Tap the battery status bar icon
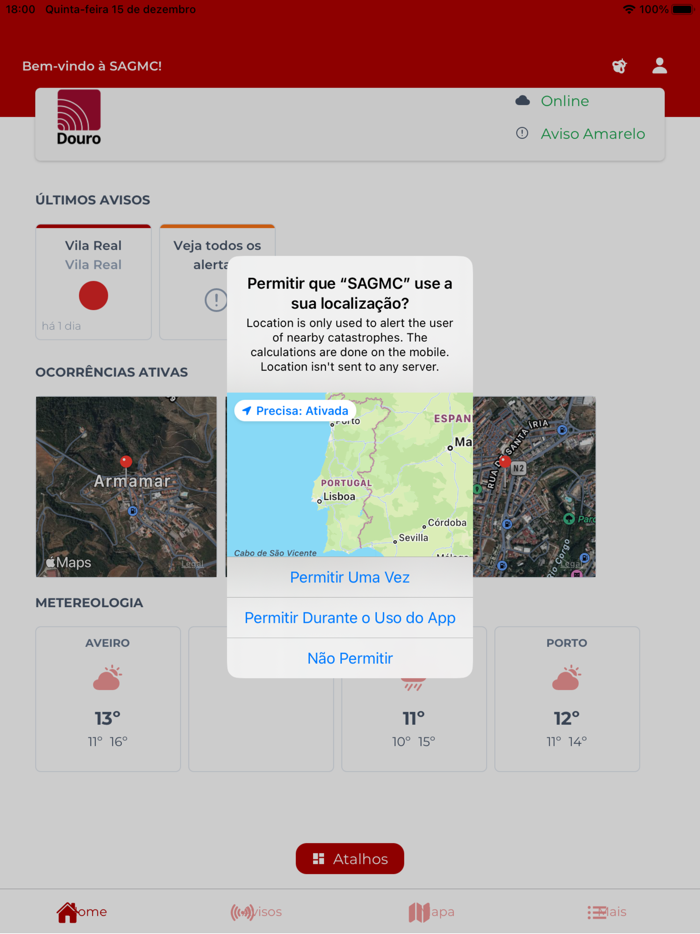The height and width of the screenshot is (934, 700). click(x=682, y=10)
